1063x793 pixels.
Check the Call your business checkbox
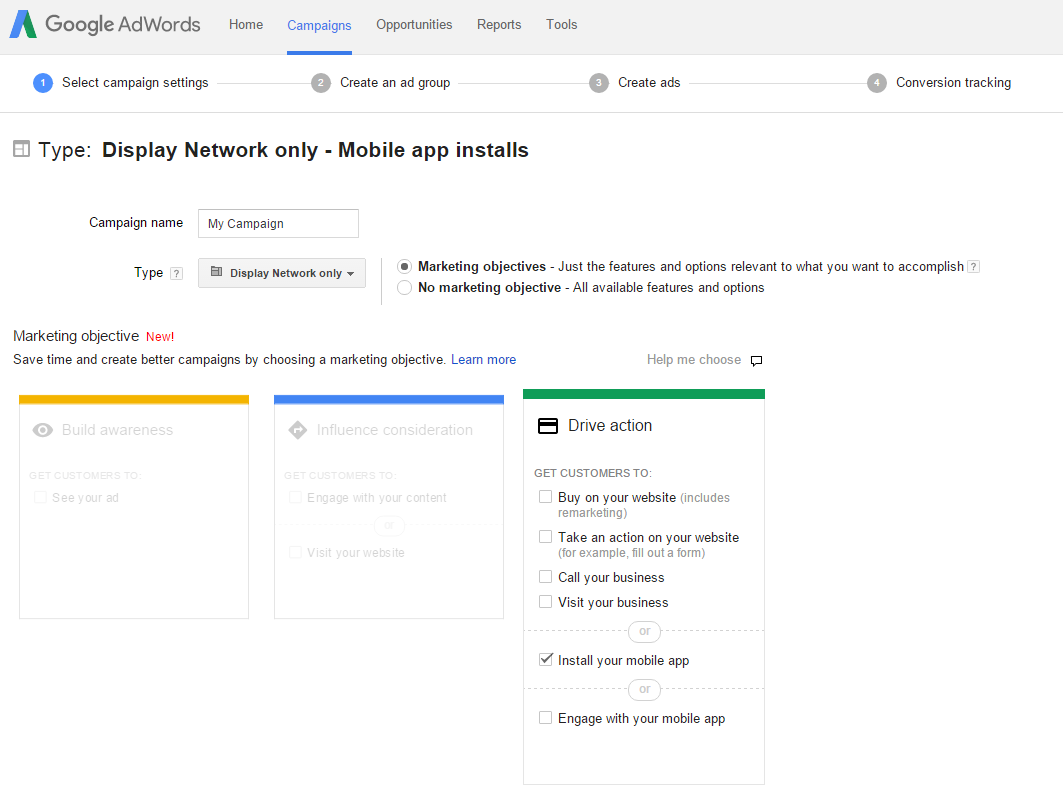click(x=545, y=577)
